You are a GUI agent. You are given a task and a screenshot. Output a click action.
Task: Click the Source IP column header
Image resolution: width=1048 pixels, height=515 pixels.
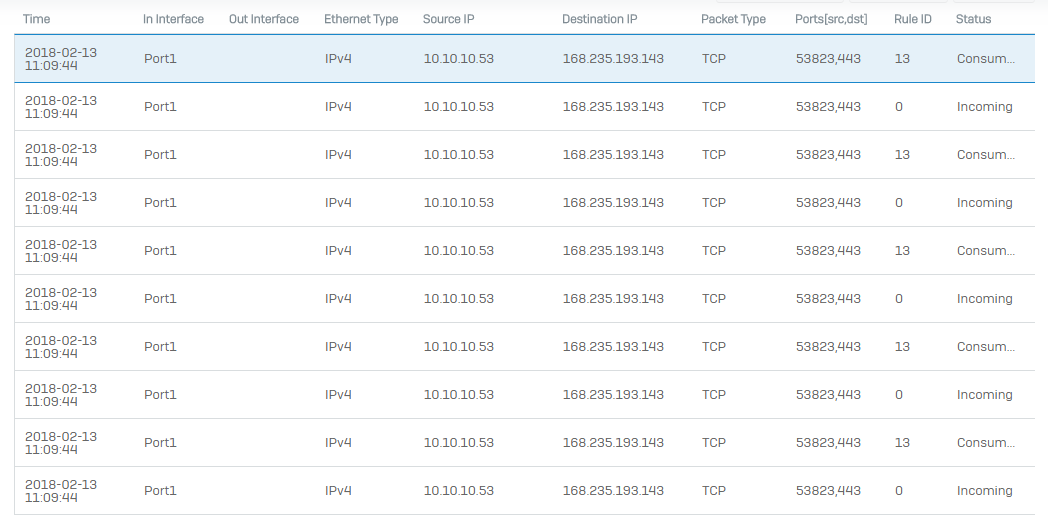pos(448,19)
